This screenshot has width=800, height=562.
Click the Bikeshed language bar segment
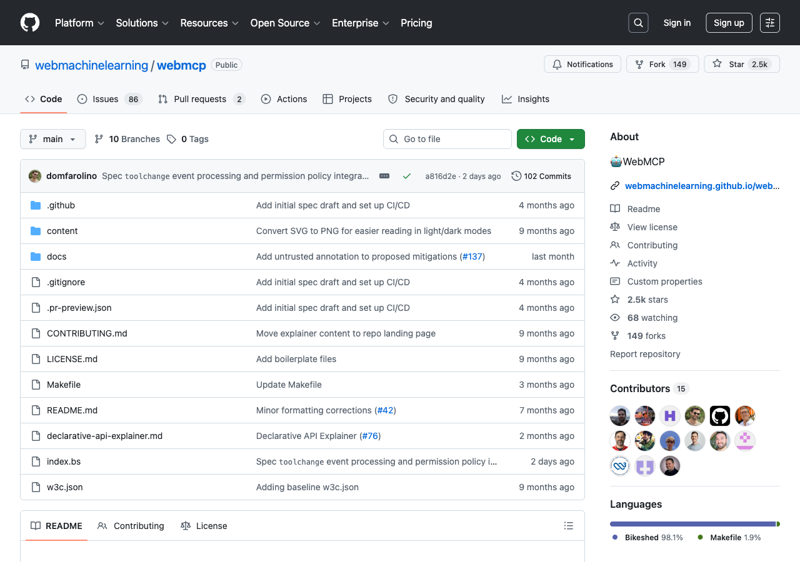pos(693,524)
